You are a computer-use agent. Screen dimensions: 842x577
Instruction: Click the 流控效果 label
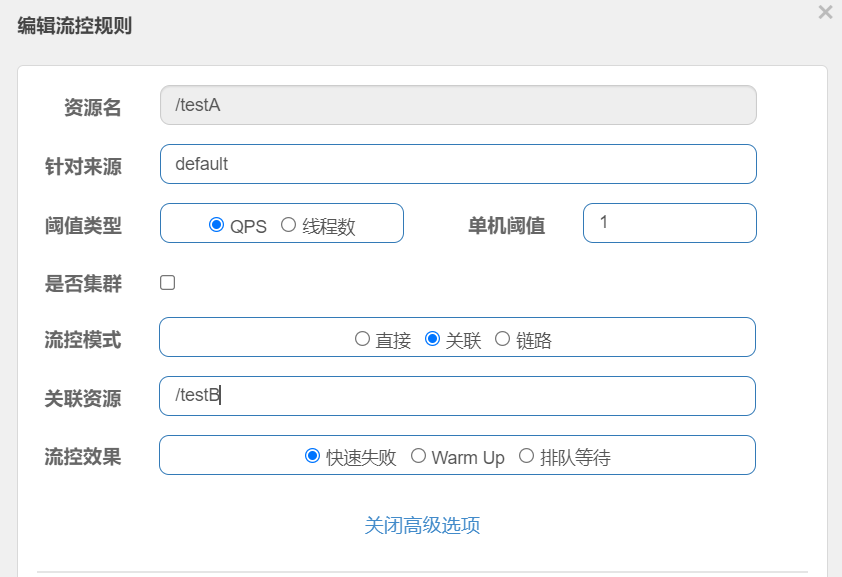pyautogui.click(x=83, y=457)
